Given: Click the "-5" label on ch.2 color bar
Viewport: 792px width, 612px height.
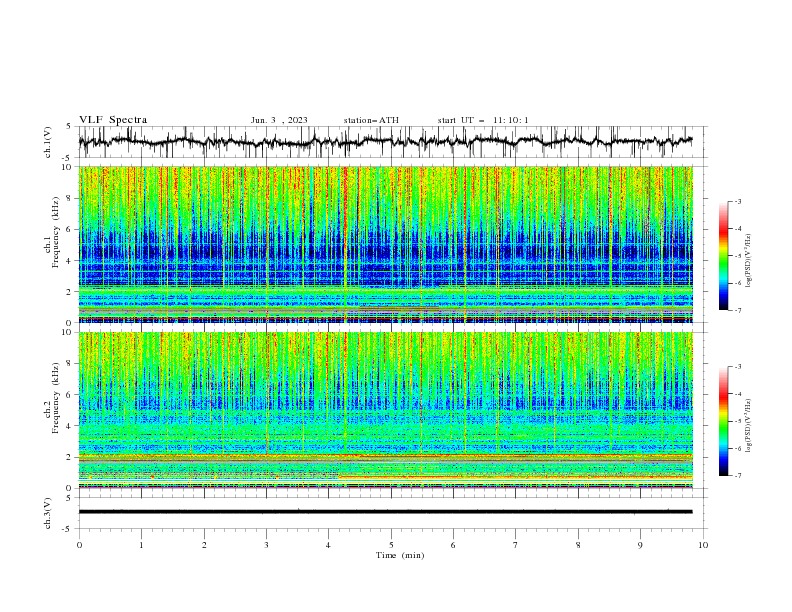Looking at the screenshot, I should (738, 421).
